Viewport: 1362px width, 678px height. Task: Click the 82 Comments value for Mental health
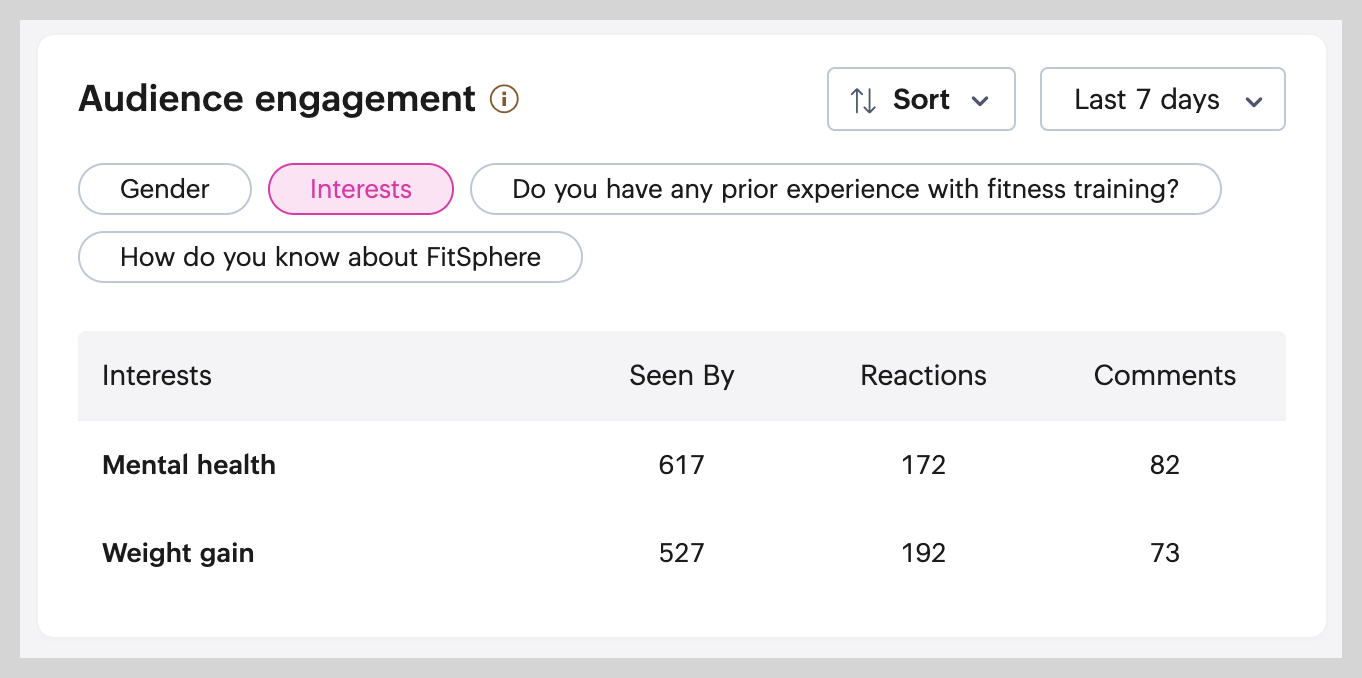1164,465
